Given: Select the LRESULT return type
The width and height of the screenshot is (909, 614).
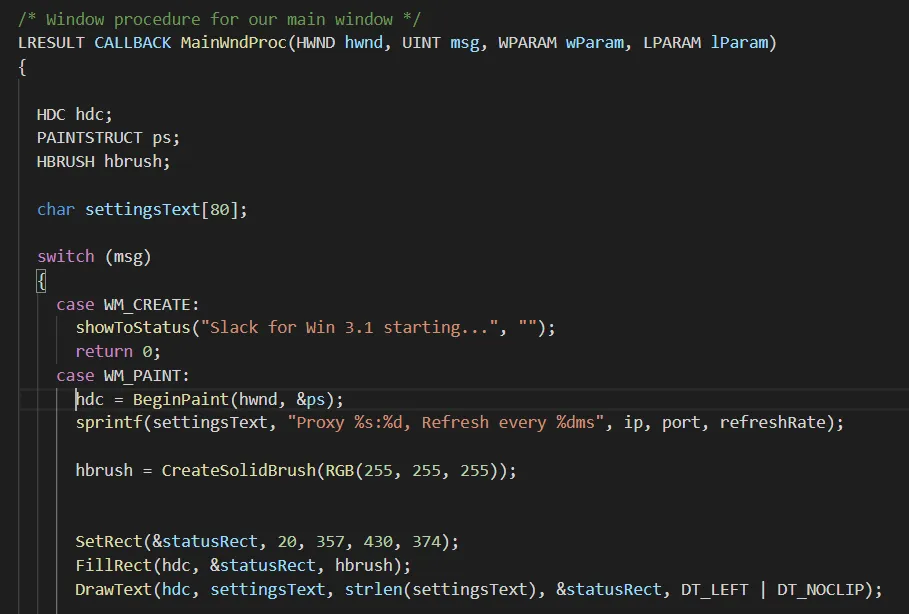Looking at the screenshot, I should coord(52,42).
